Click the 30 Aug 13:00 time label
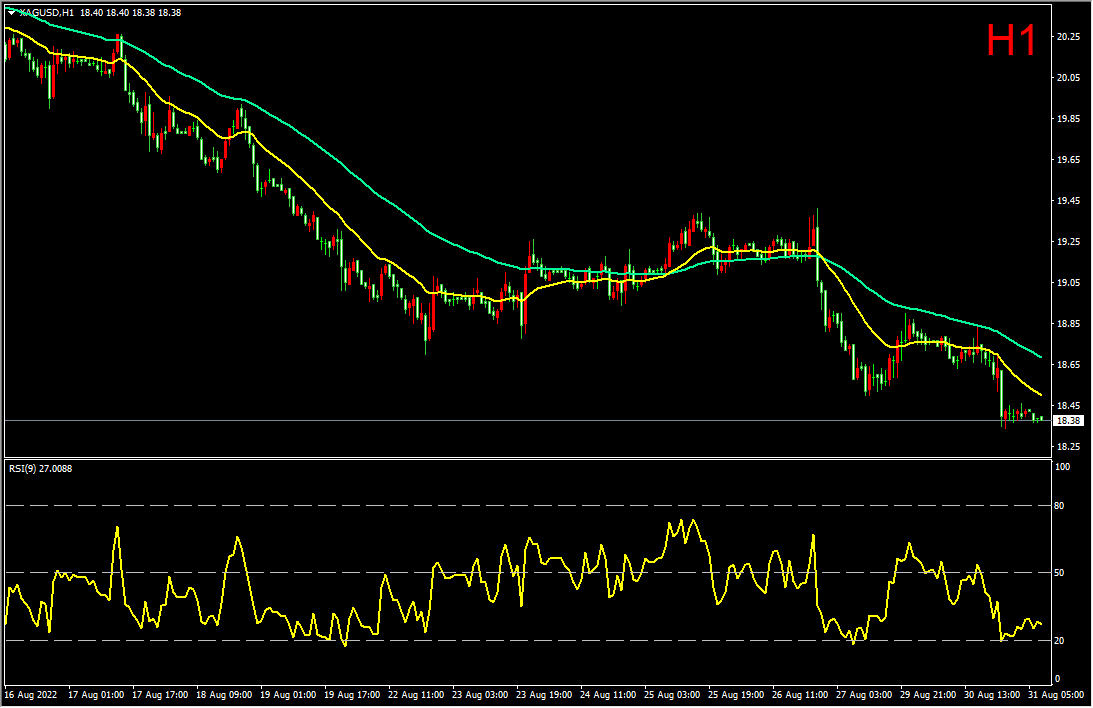Viewport: 1093px width, 708px height. pos(993,695)
